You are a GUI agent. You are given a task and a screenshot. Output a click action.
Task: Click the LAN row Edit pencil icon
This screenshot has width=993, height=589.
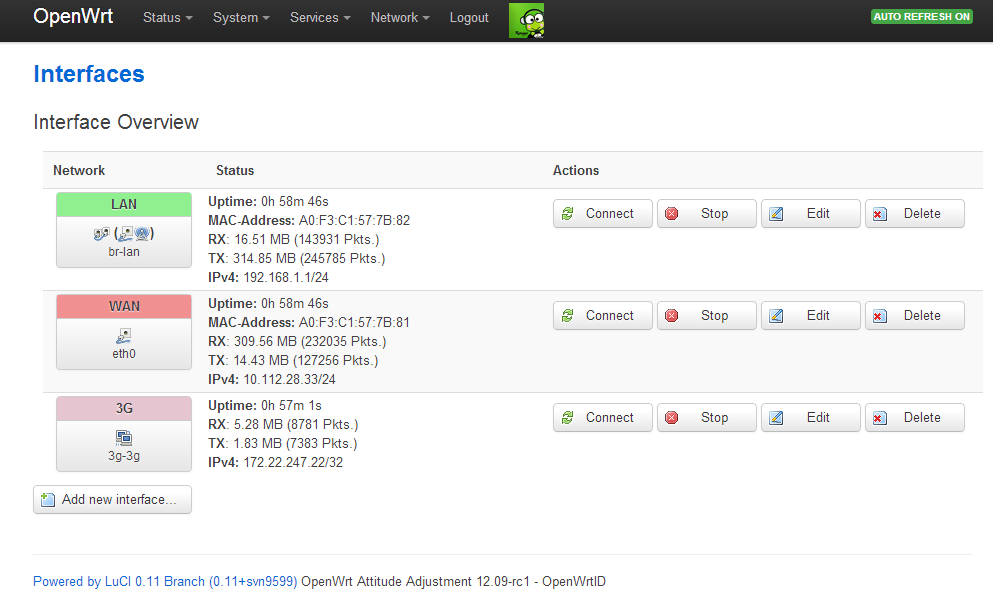point(776,214)
